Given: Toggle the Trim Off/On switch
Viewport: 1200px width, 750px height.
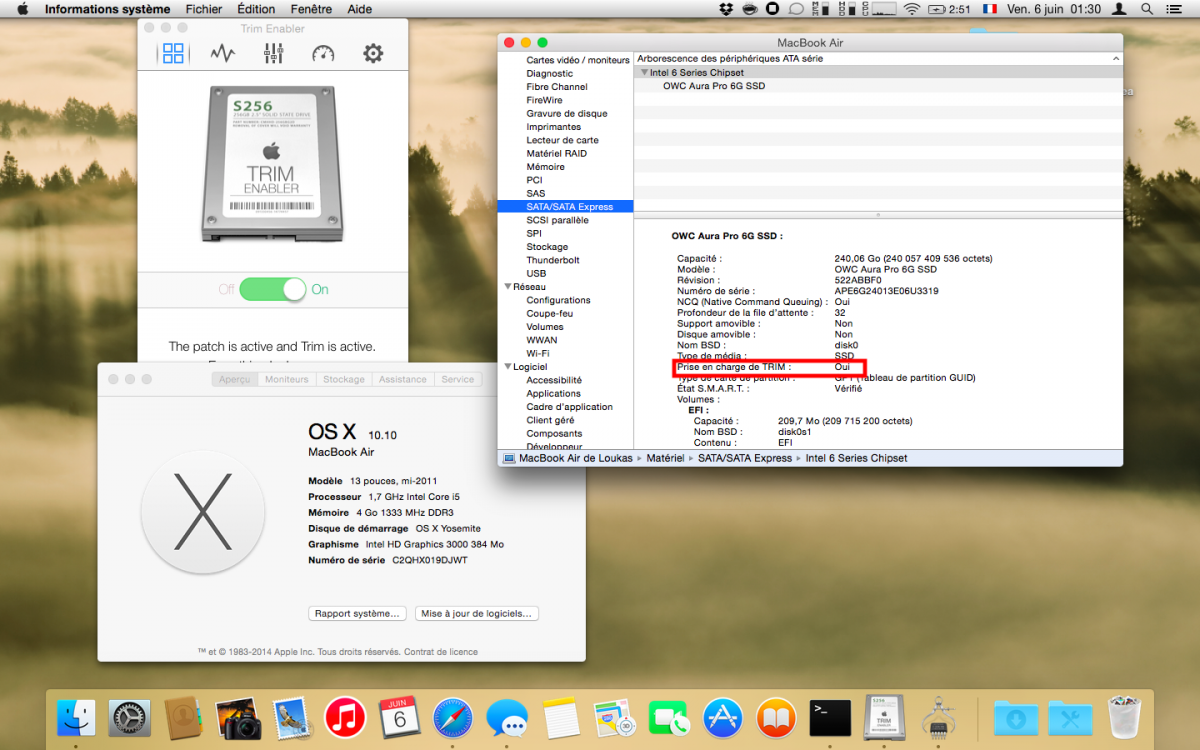Looking at the screenshot, I should (x=273, y=289).
